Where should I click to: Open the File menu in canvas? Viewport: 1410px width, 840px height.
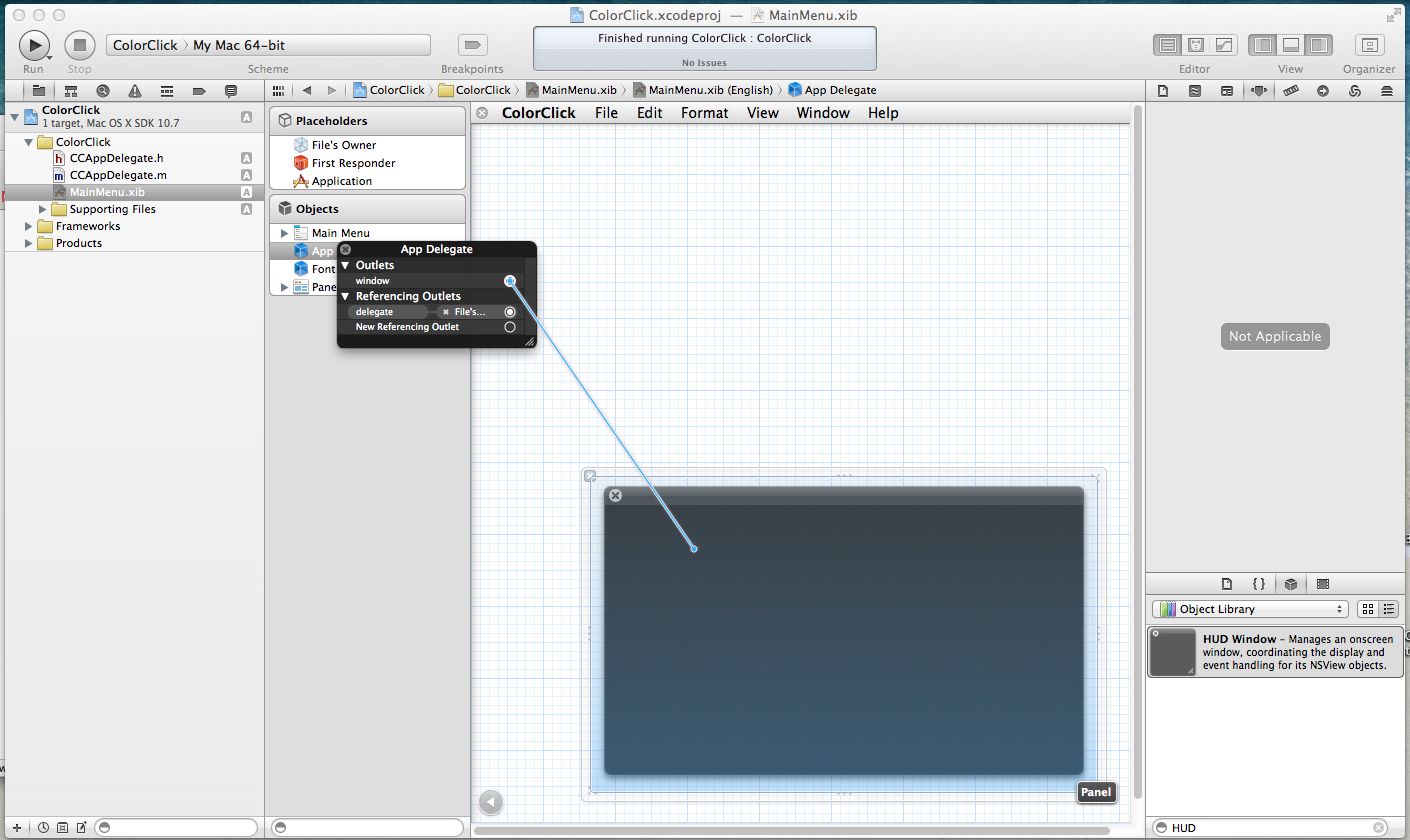click(x=607, y=113)
